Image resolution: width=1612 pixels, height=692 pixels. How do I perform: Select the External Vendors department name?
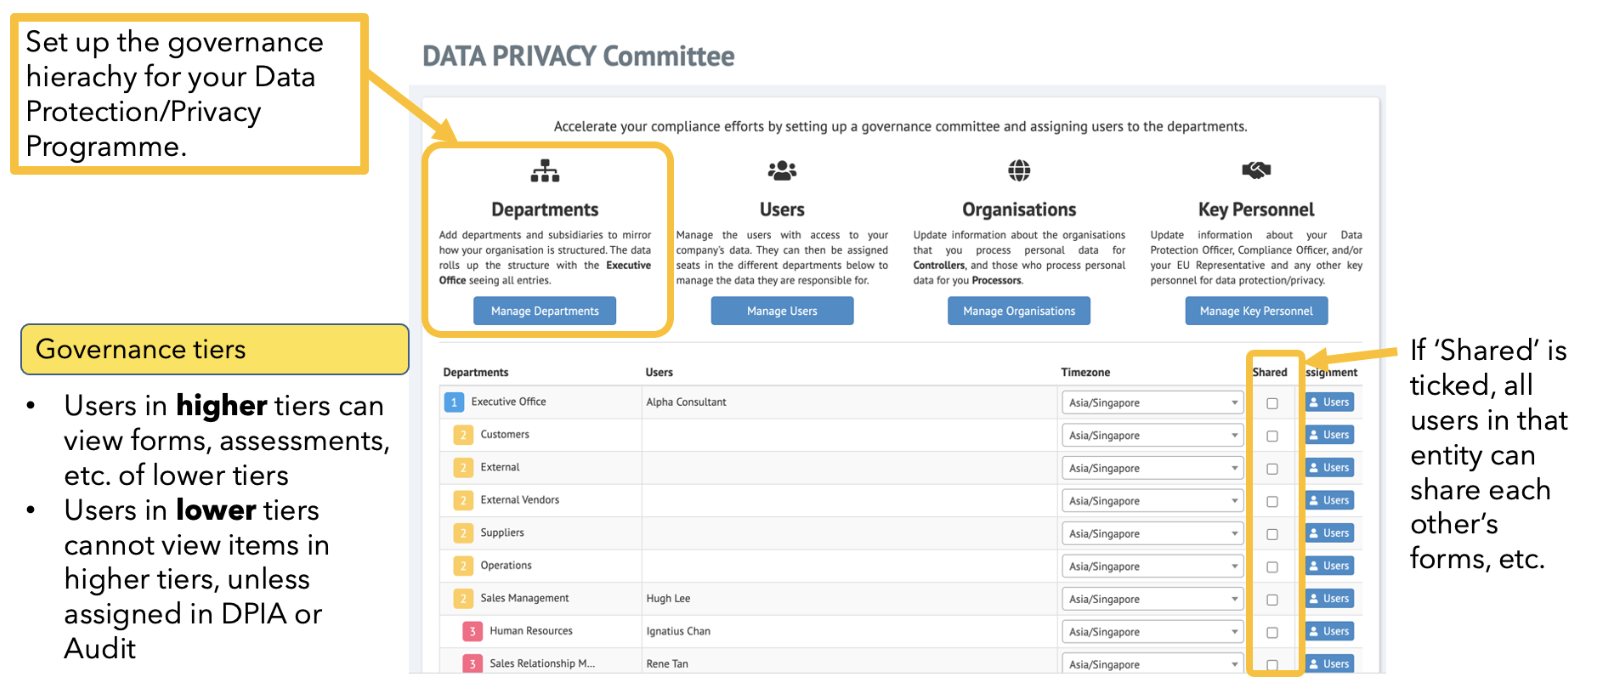[x=520, y=500]
